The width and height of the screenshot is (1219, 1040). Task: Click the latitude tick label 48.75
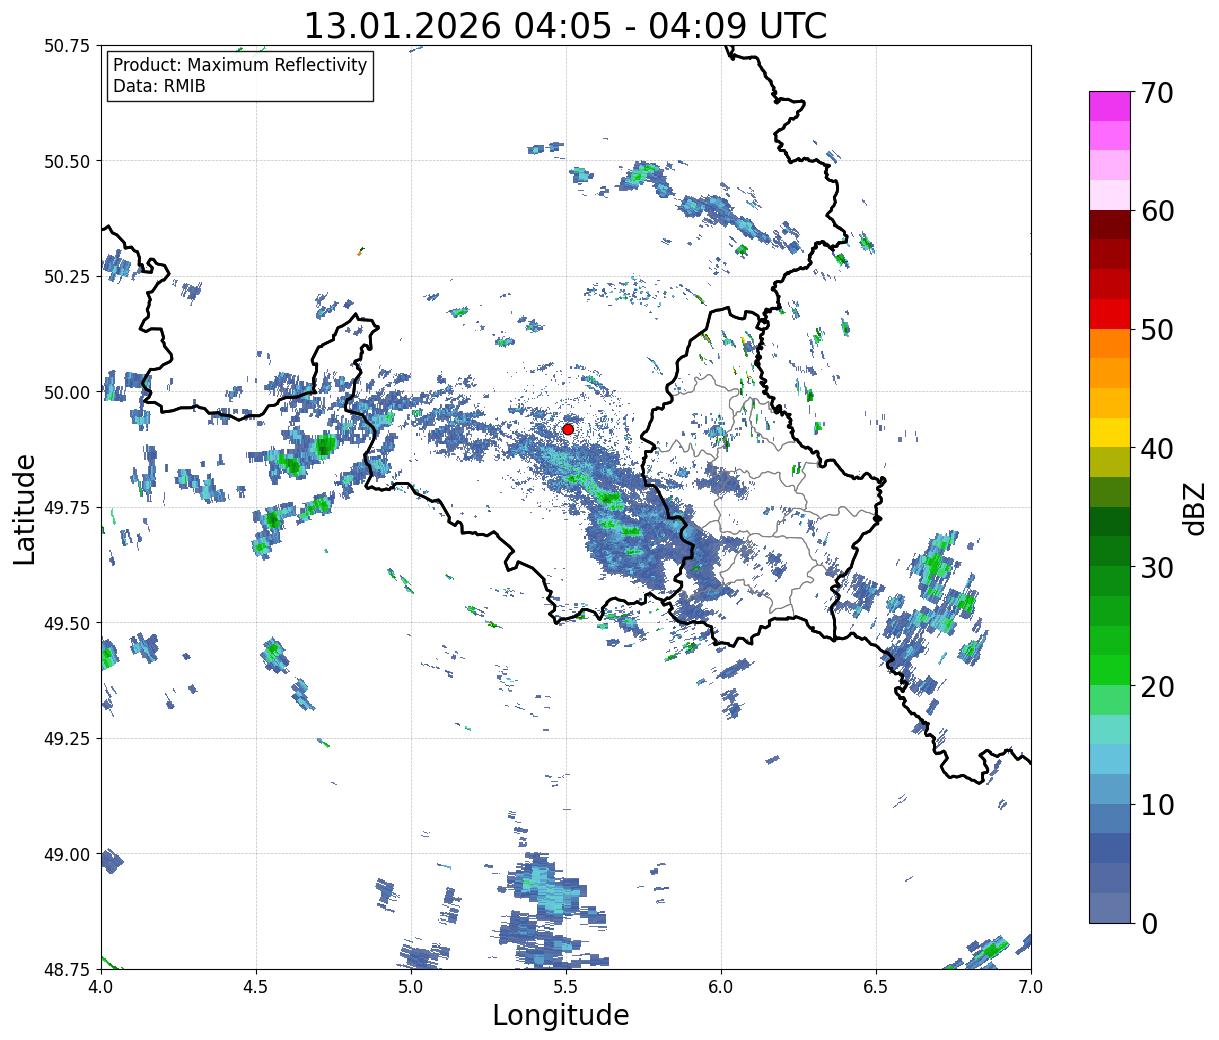(x=67, y=969)
